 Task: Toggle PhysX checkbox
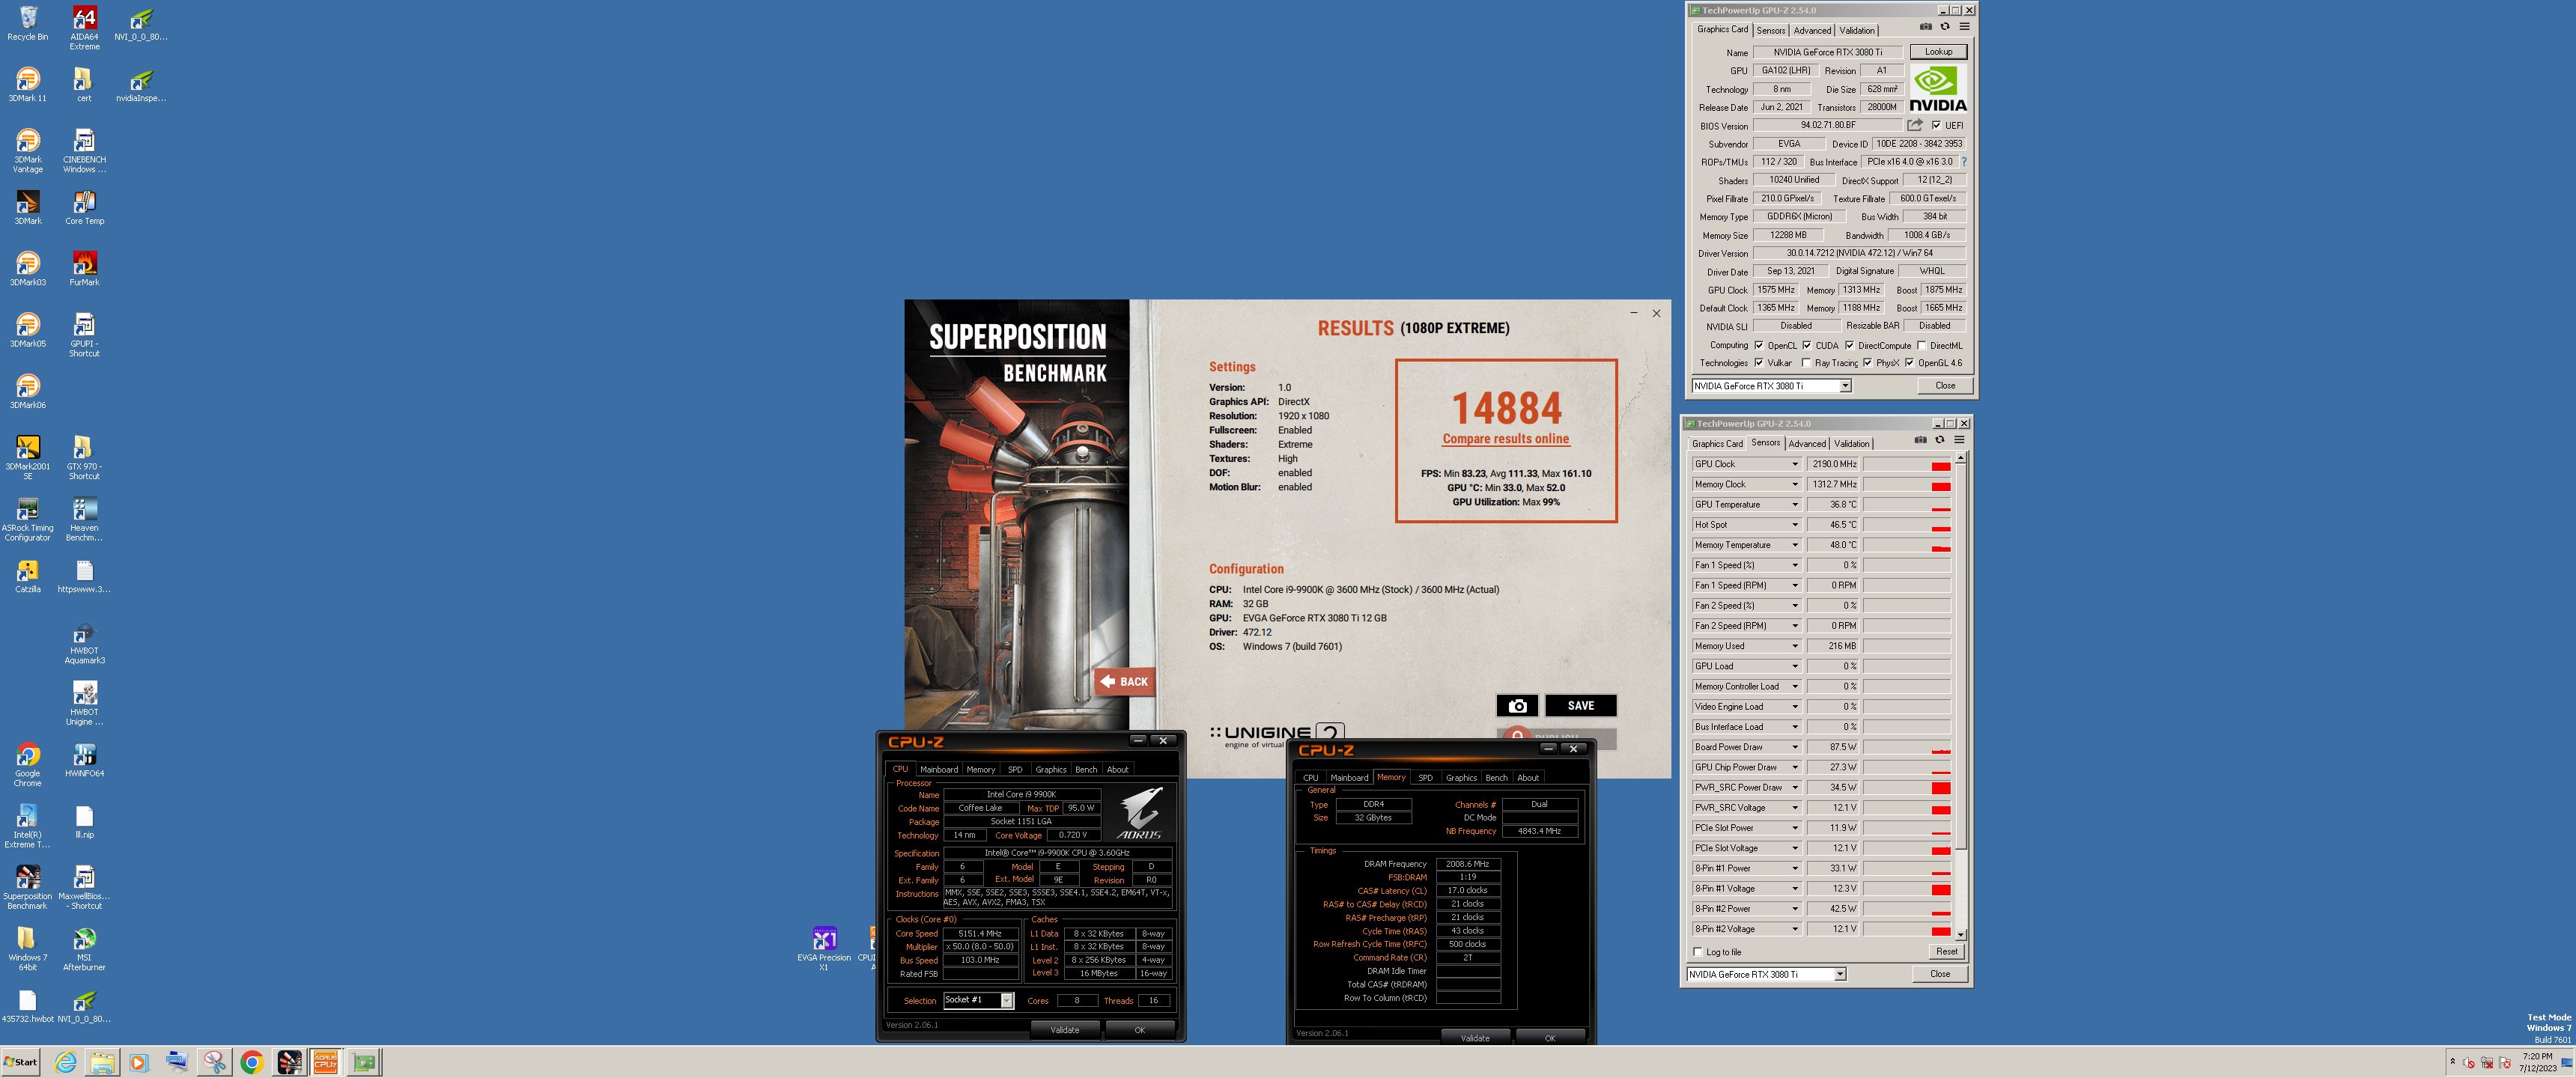tap(1867, 363)
